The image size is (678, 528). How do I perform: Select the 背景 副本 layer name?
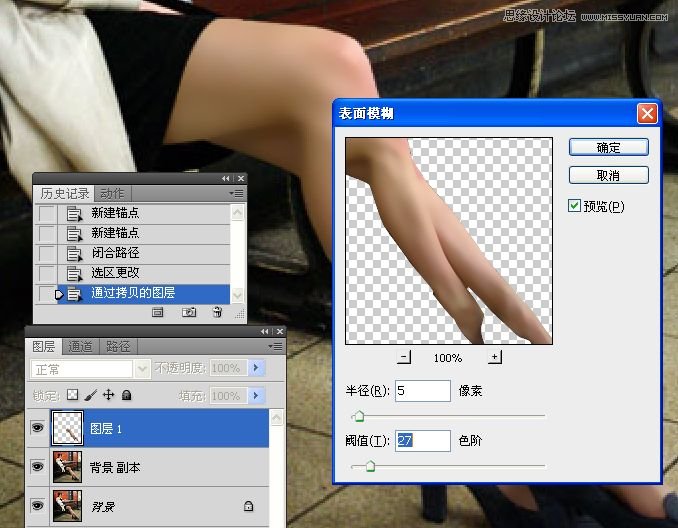pos(115,467)
